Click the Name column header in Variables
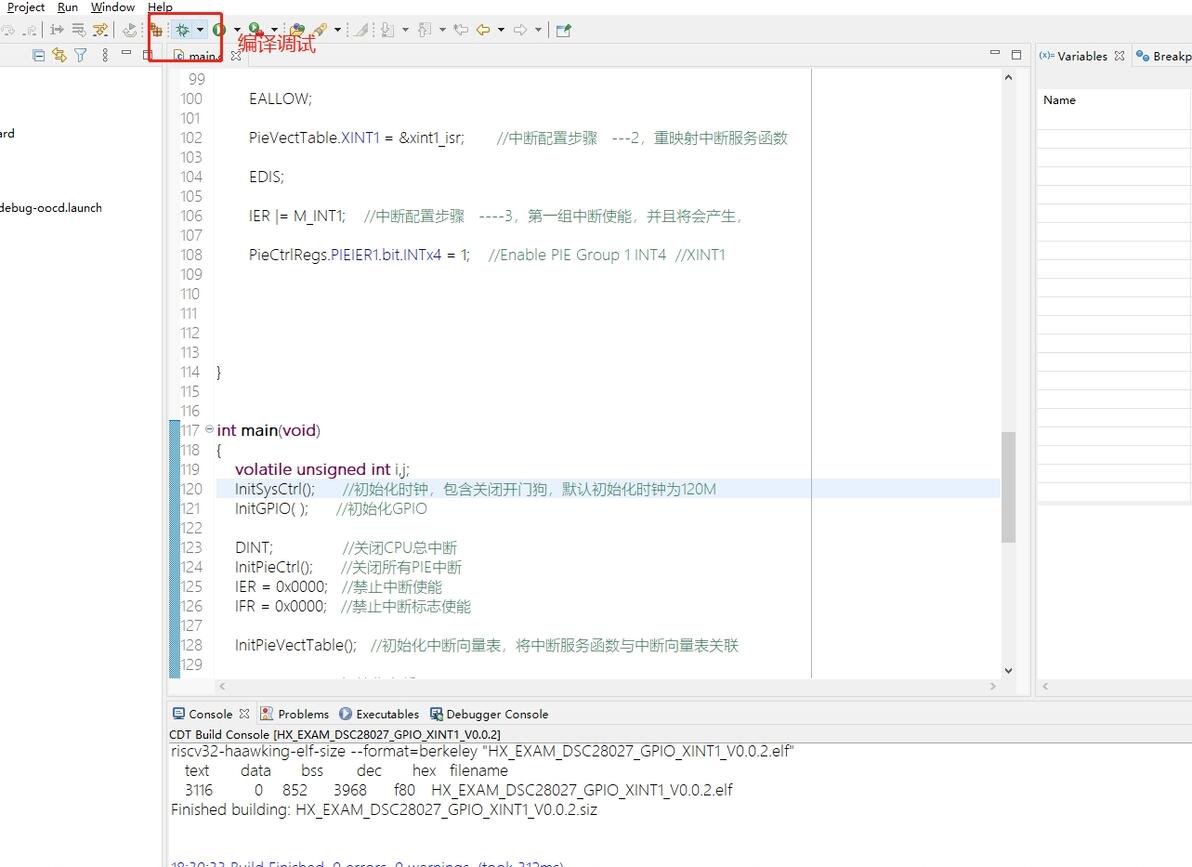Screen dimensions: 1192x867 pyautogui.click(x=1059, y=100)
